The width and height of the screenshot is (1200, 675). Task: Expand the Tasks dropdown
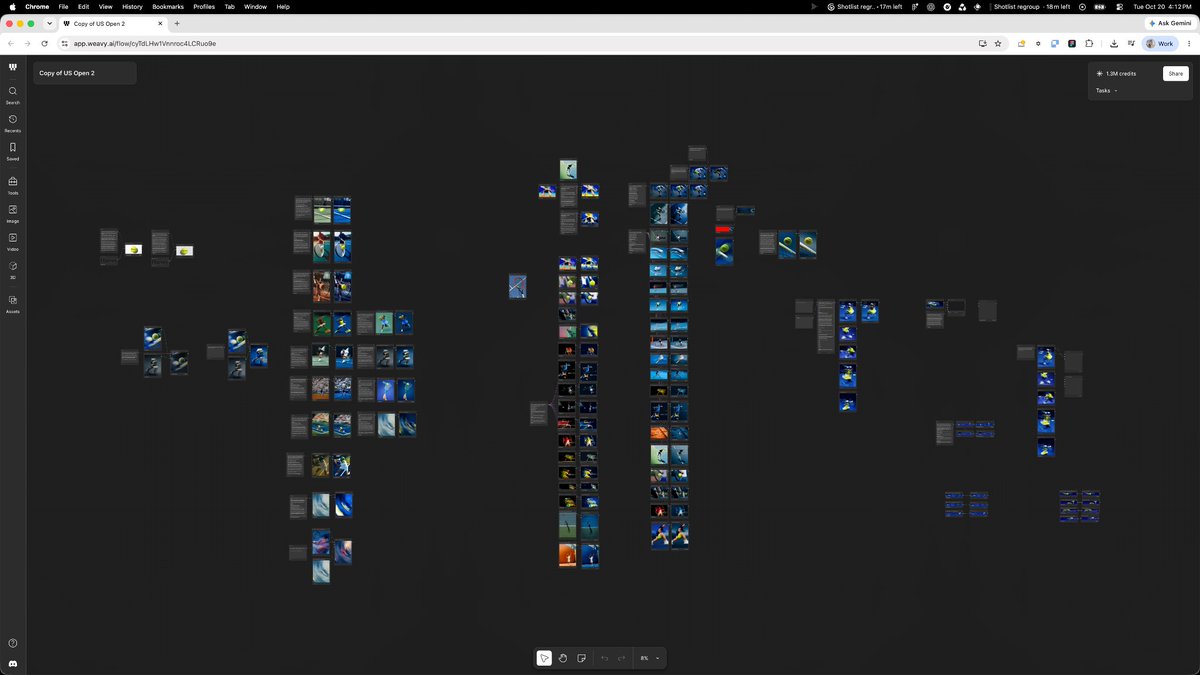1106,91
